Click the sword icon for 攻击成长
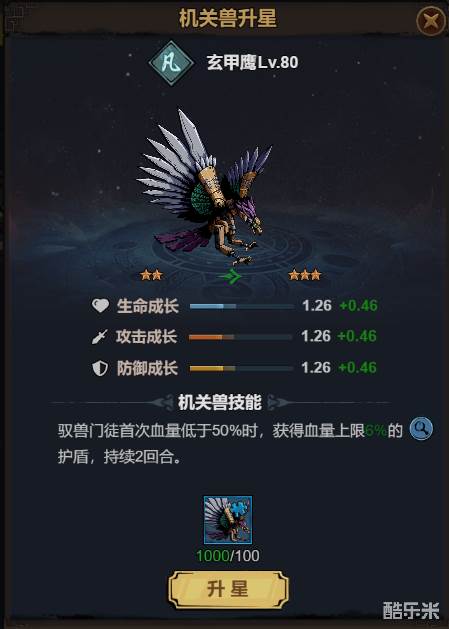Image resolution: width=449 pixels, height=629 pixels. [100, 337]
